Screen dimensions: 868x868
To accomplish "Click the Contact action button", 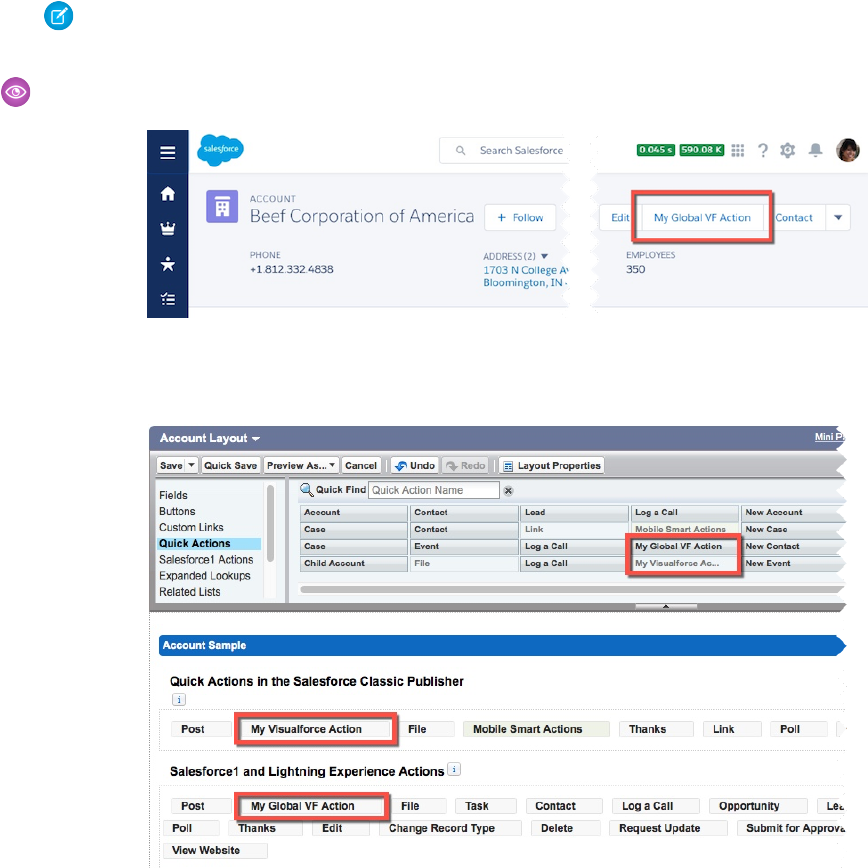I will pyautogui.click(x=794, y=218).
